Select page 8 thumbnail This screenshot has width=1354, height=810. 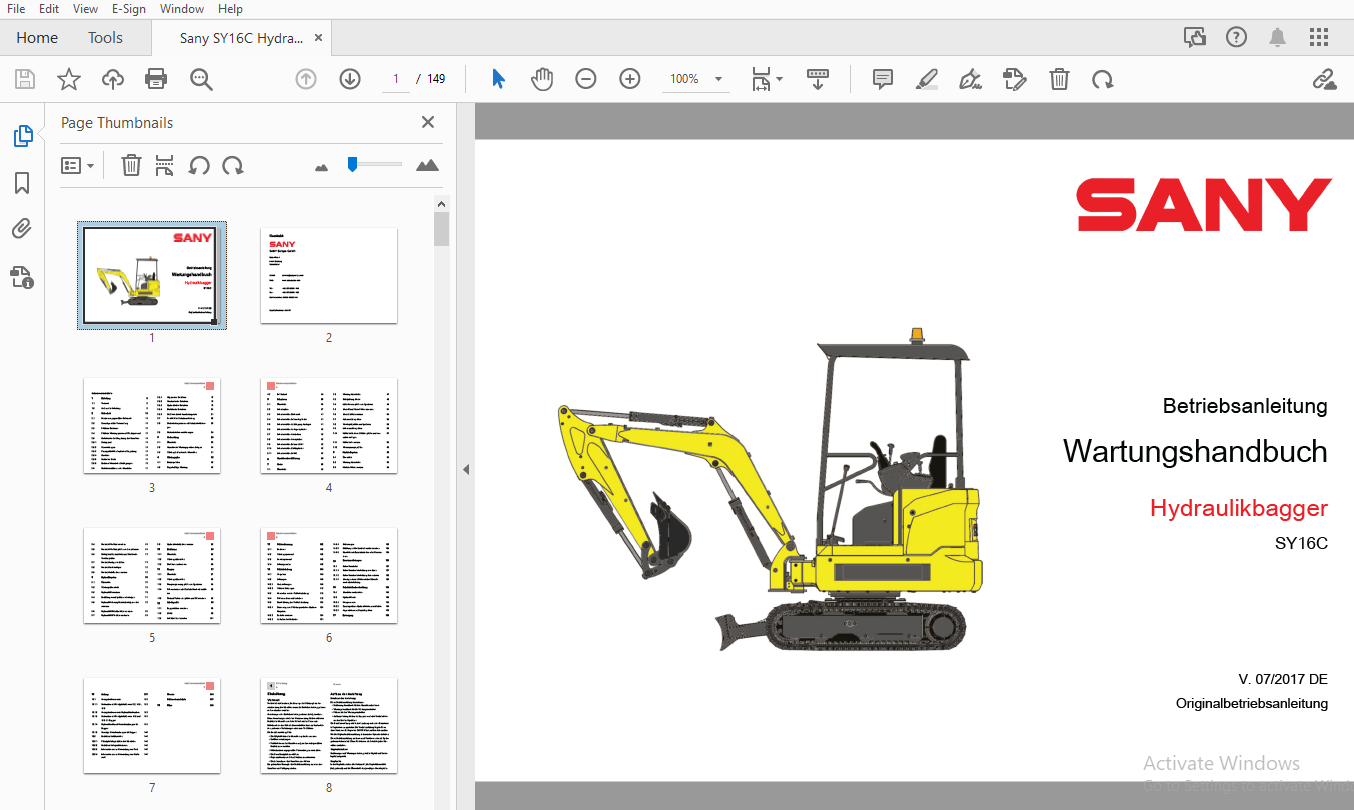point(329,726)
